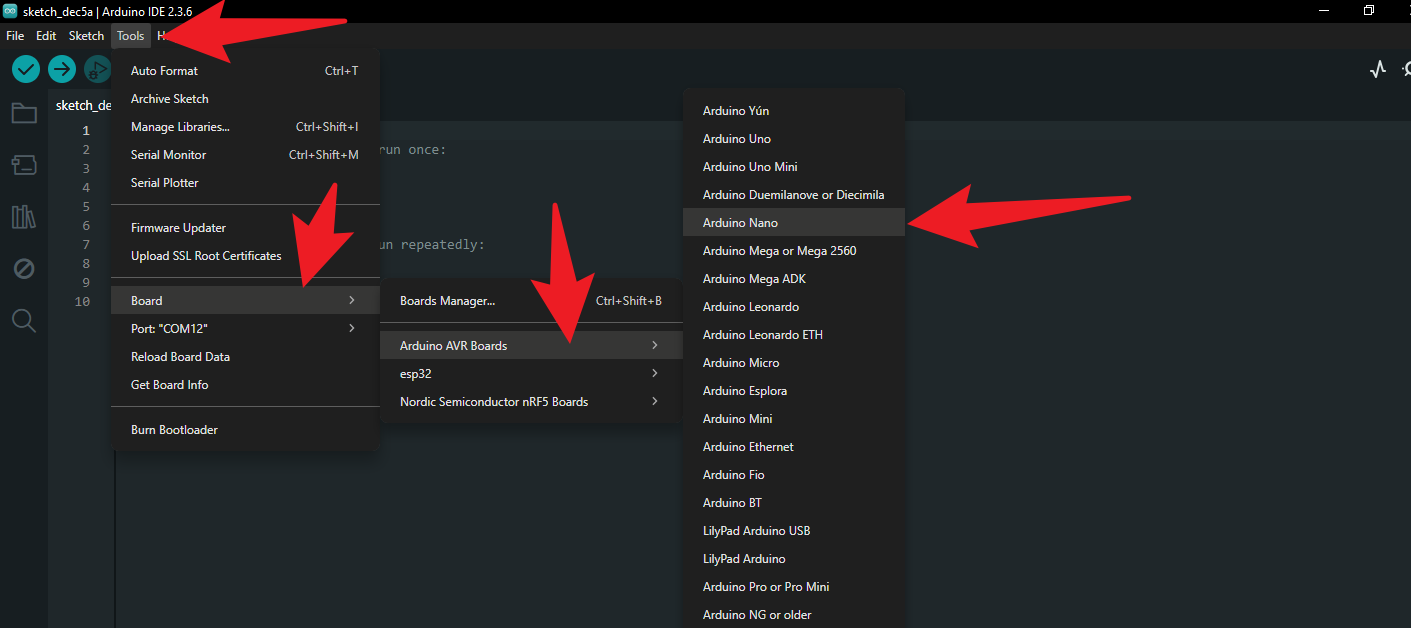Select Arduino BT board
Viewport: 1411px width, 628px height.
coord(794,503)
